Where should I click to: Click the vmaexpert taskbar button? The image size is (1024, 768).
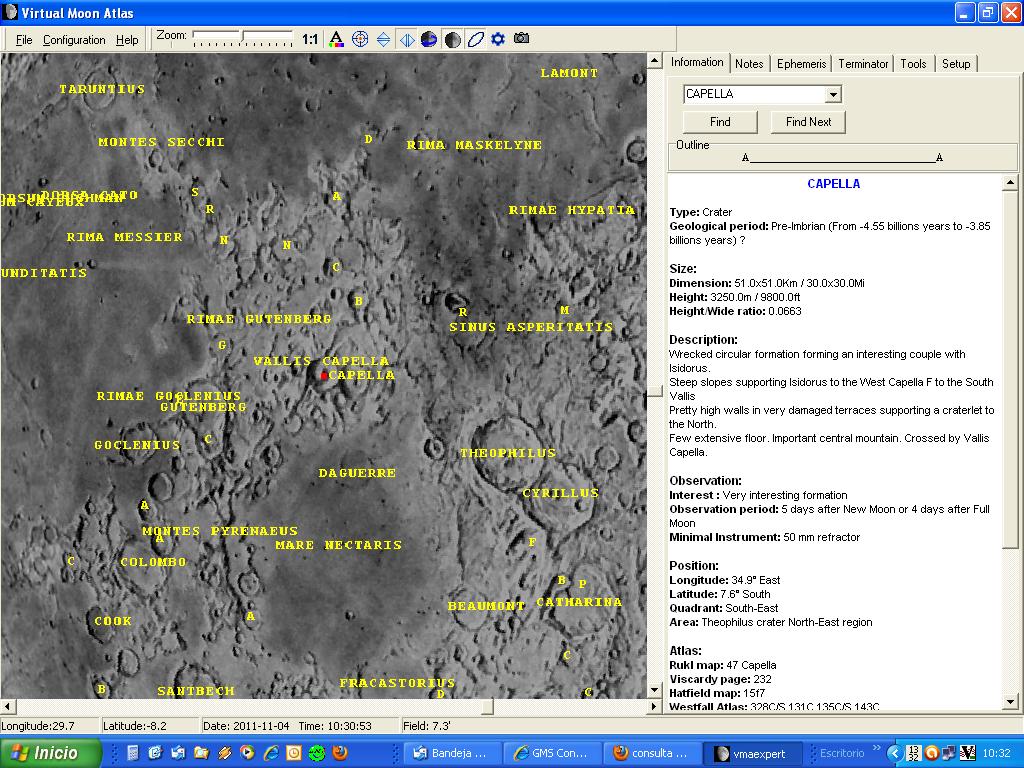(752, 753)
